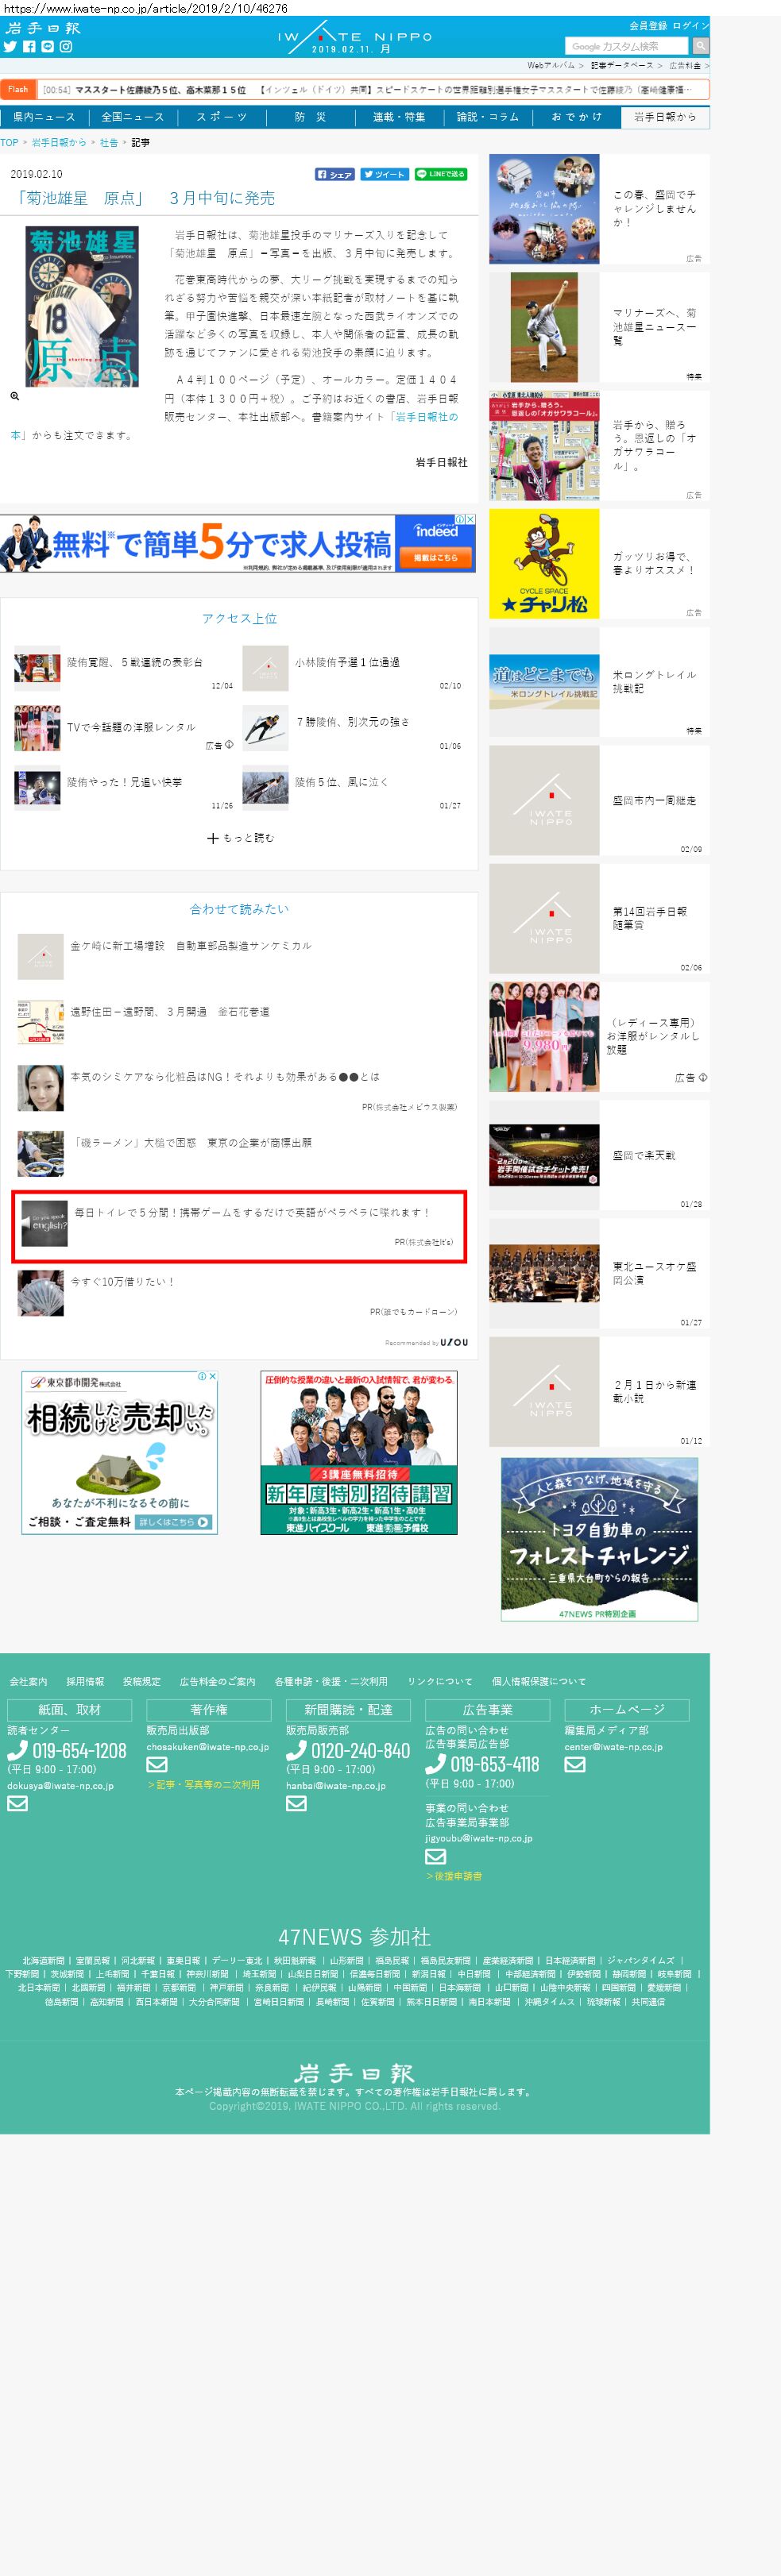The width and height of the screenshot is (781, 2576).
Task: Click the green LINEで送る button
Action: tap(440, 174)
